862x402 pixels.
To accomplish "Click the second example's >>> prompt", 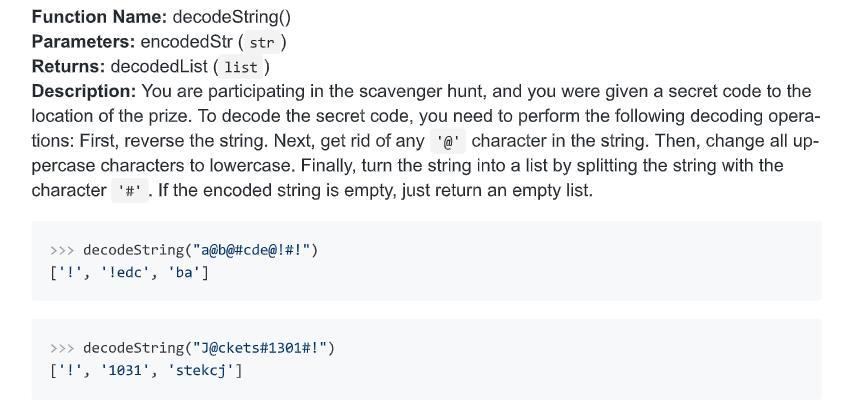I will click(62, 348).
